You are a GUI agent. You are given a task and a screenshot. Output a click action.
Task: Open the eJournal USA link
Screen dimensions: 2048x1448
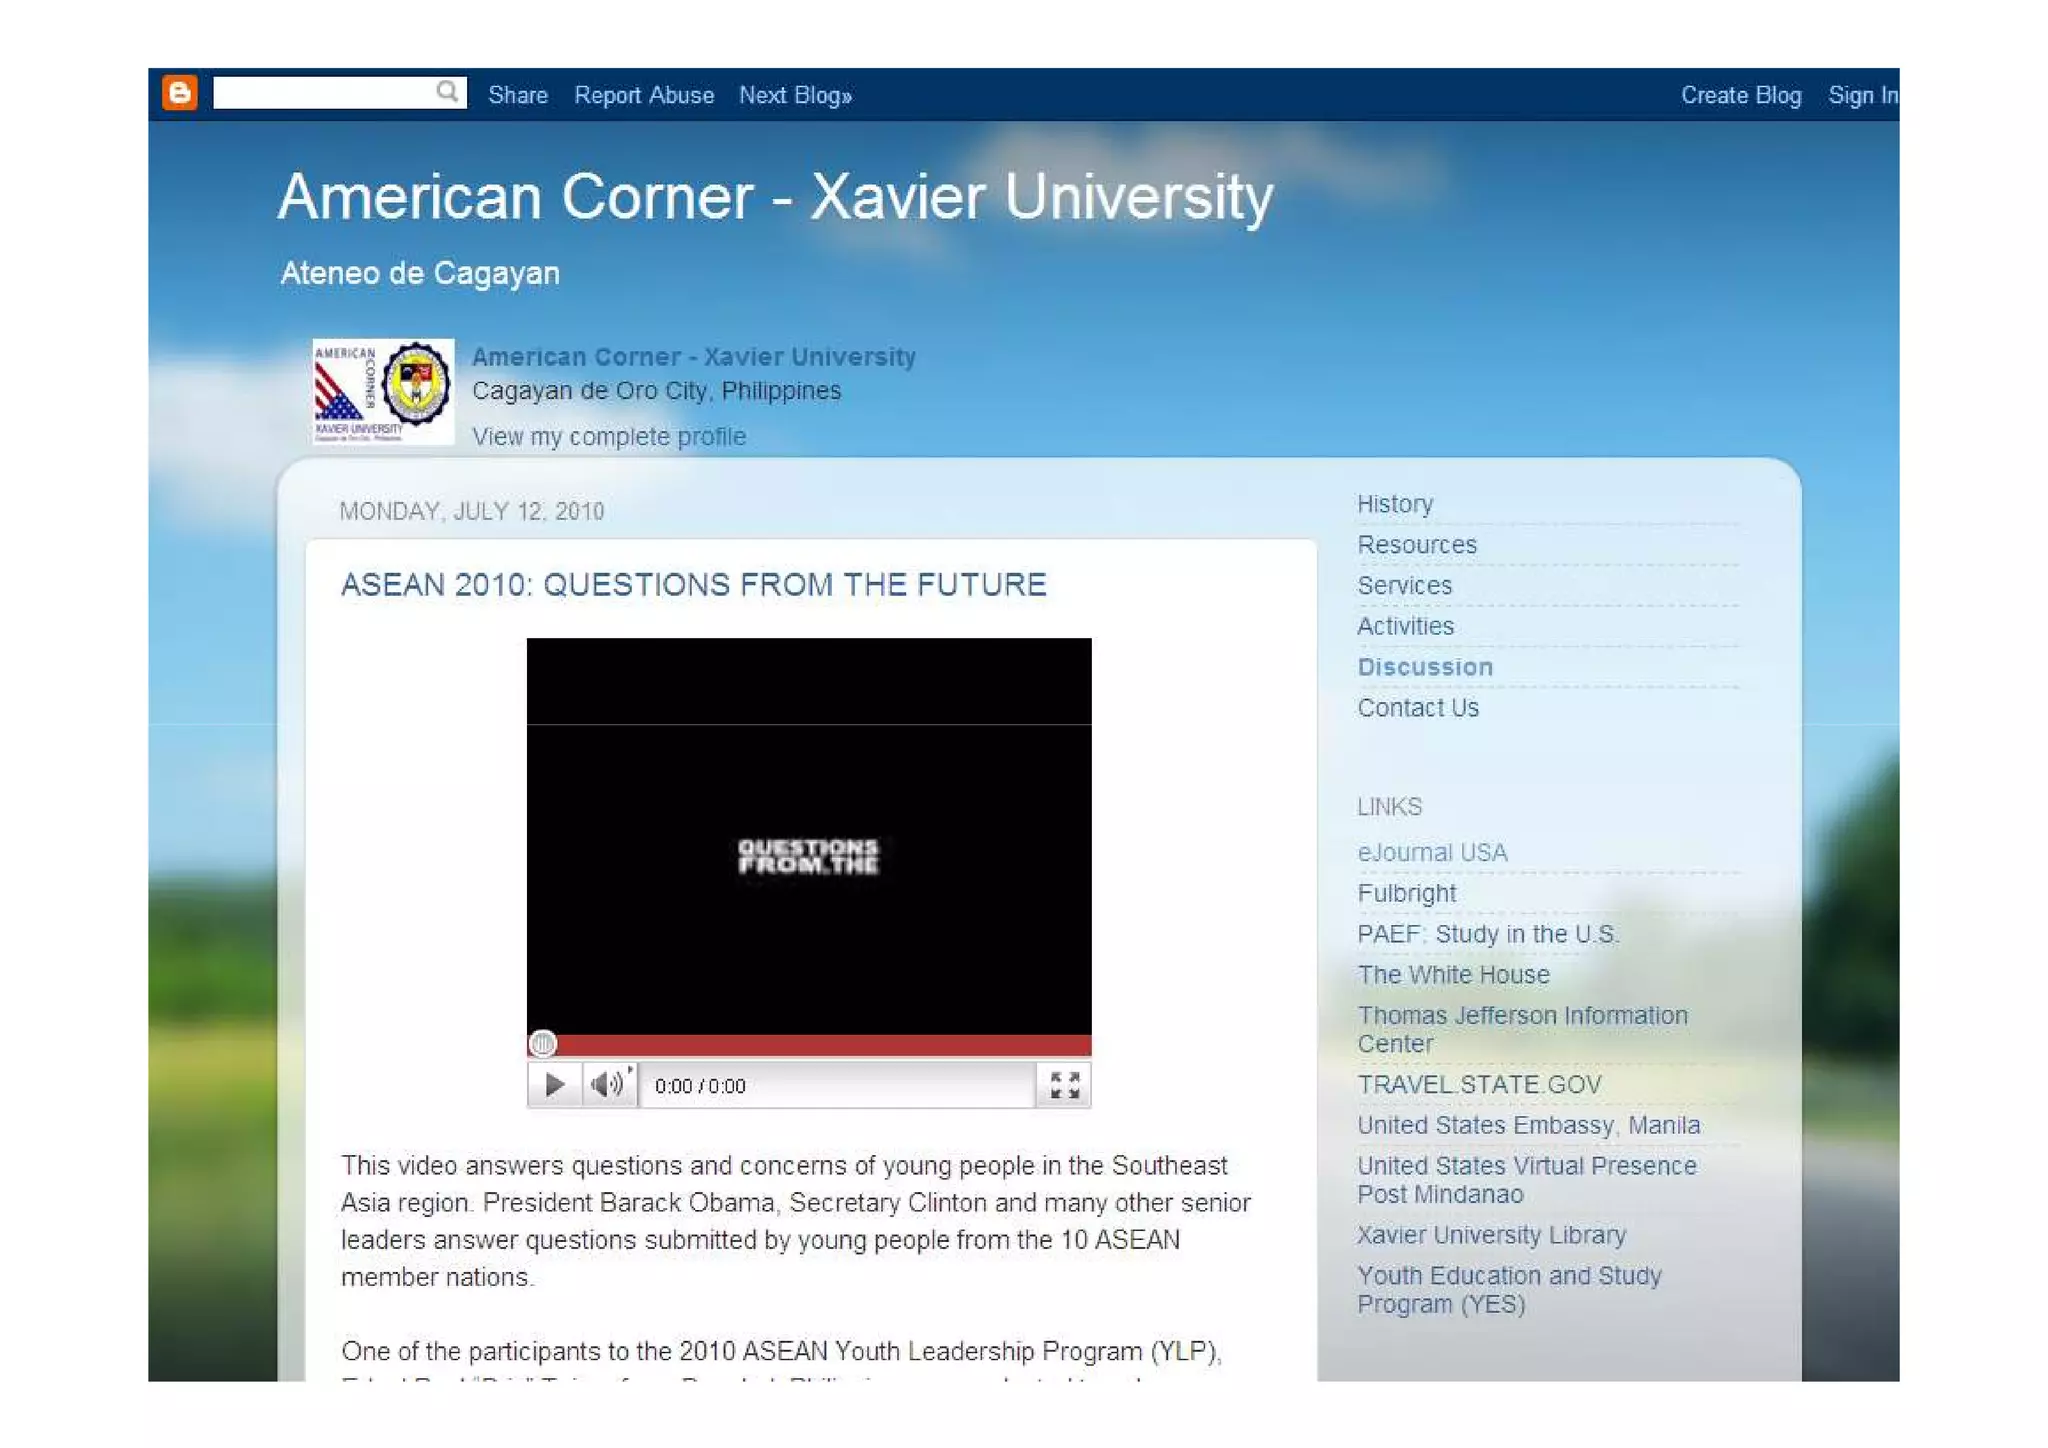tap(1431, 853)
